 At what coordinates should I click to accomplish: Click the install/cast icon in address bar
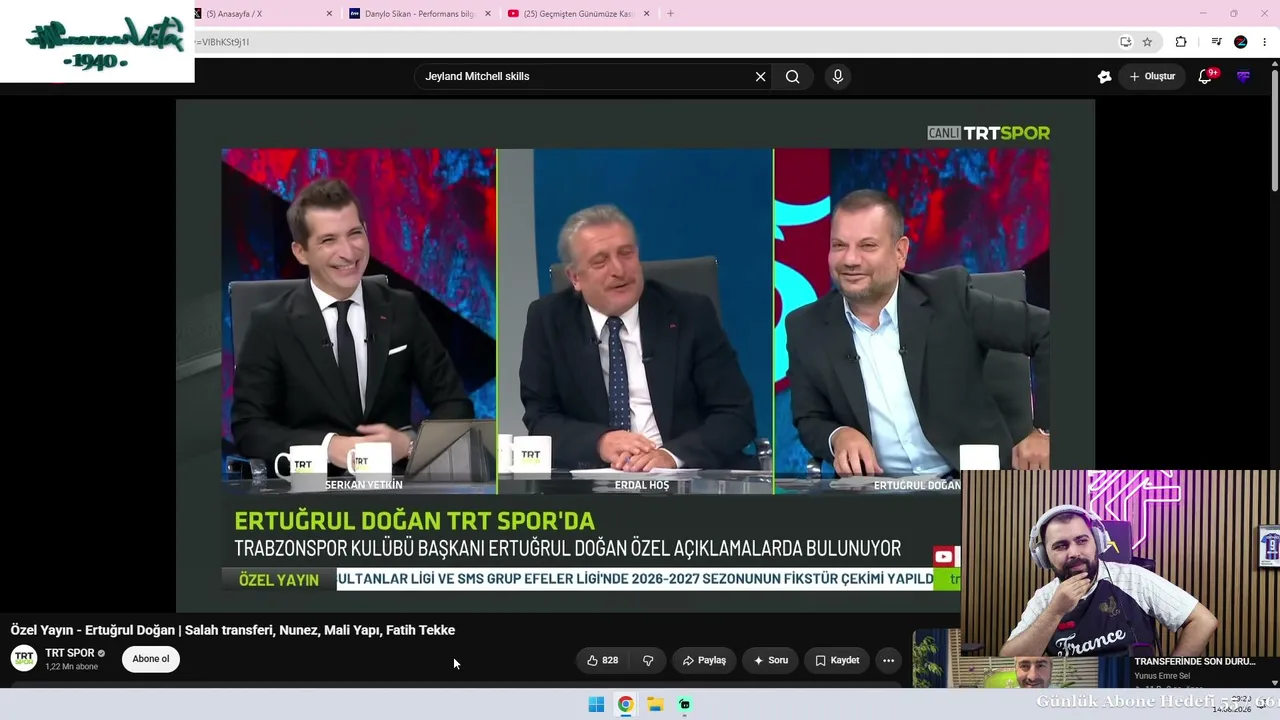pos(1125,42)
